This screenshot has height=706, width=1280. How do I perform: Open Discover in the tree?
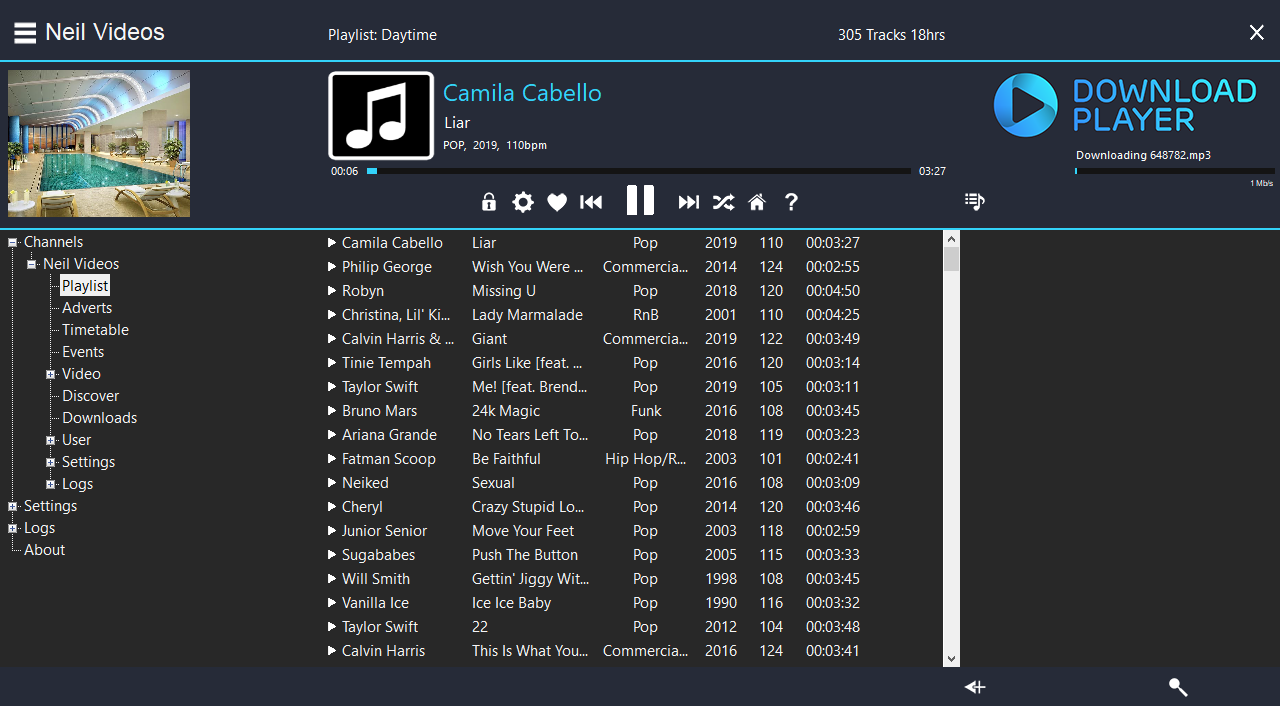[90, 396]
